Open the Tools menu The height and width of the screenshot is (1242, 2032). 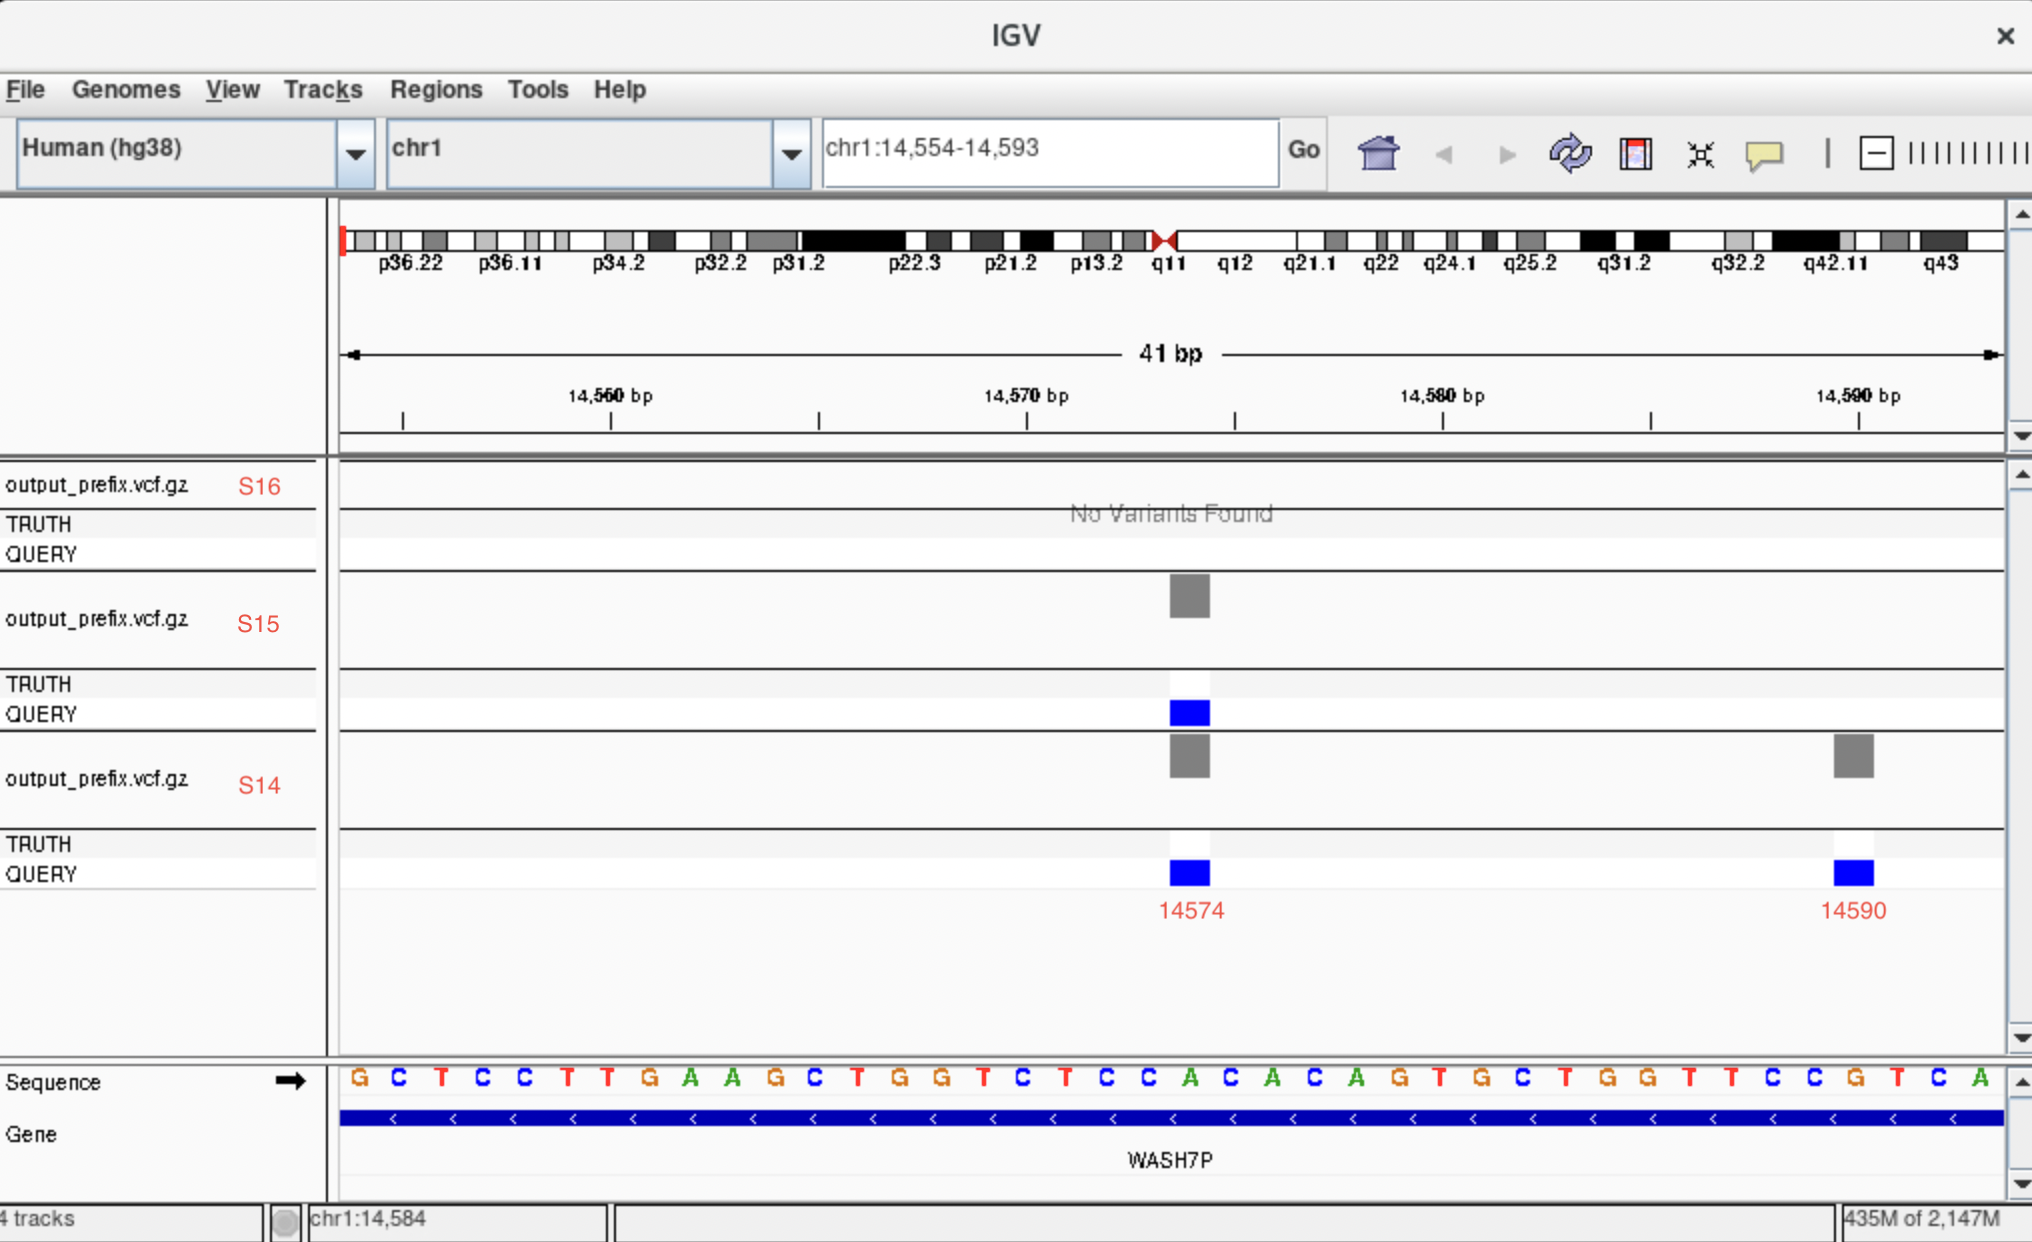pyautogui.click(x=538, y=90)
